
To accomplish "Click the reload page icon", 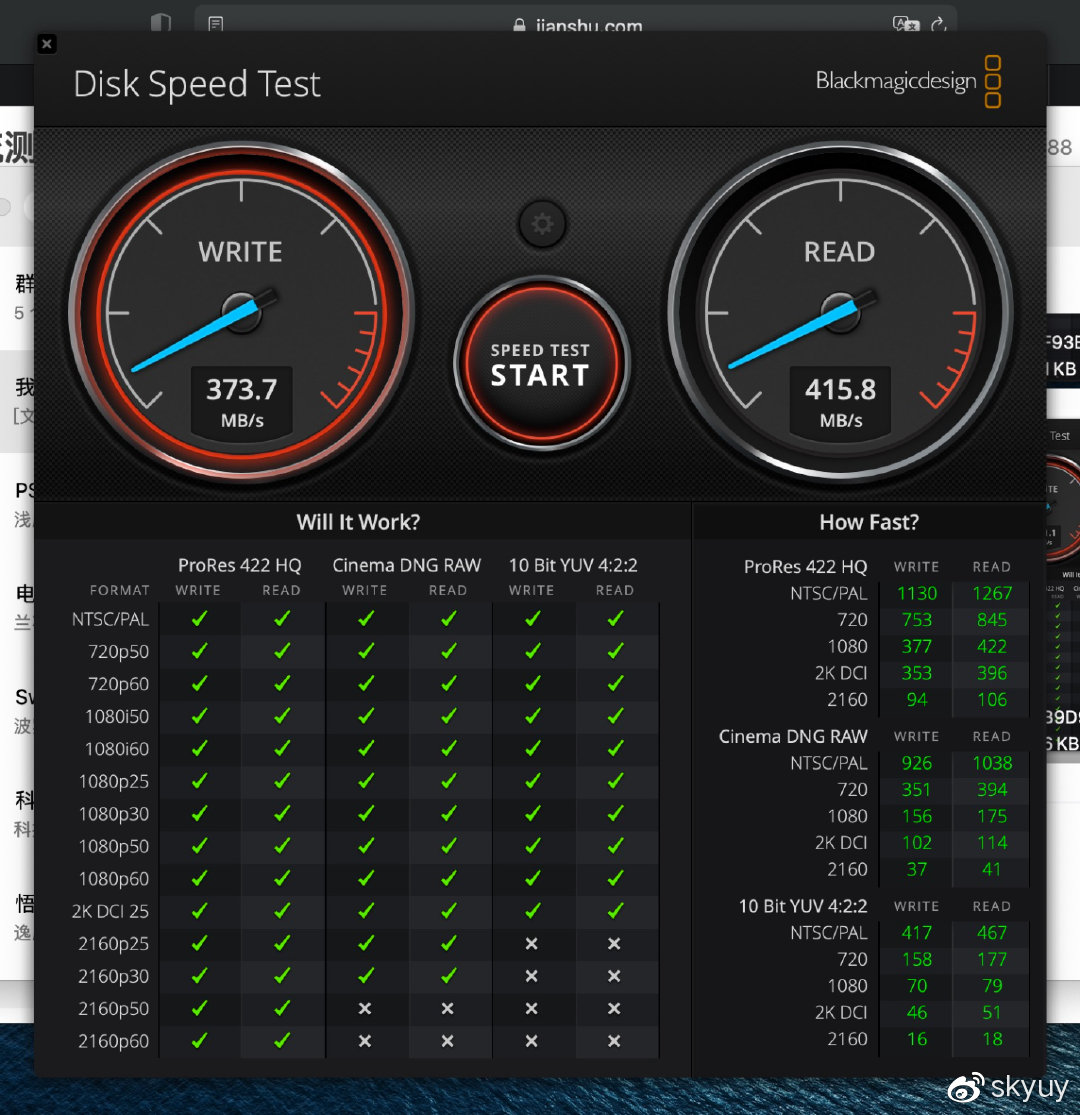I will [939, 24].
